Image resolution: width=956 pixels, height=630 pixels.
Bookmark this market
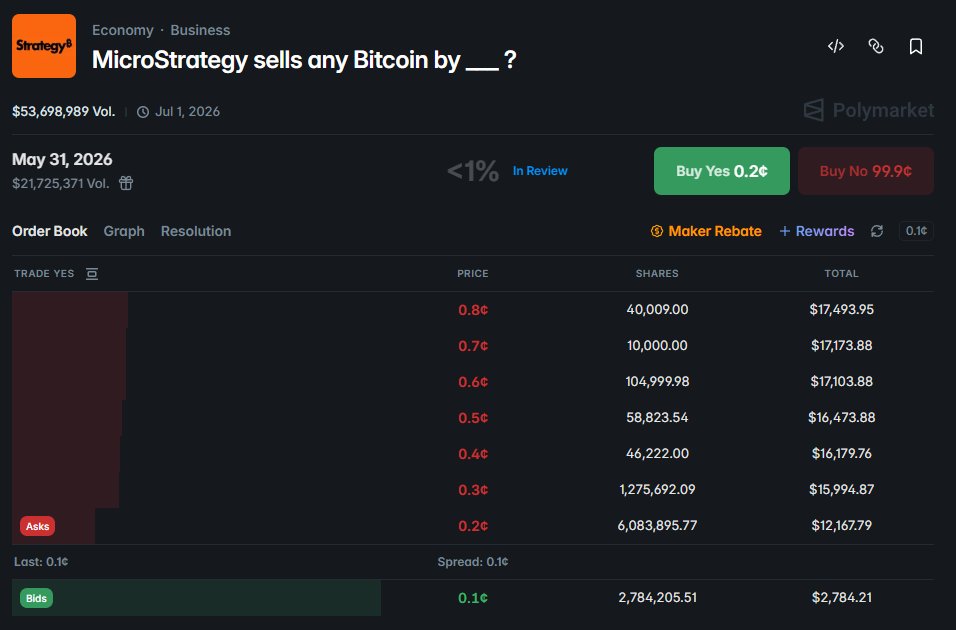[x=915, y=46]
